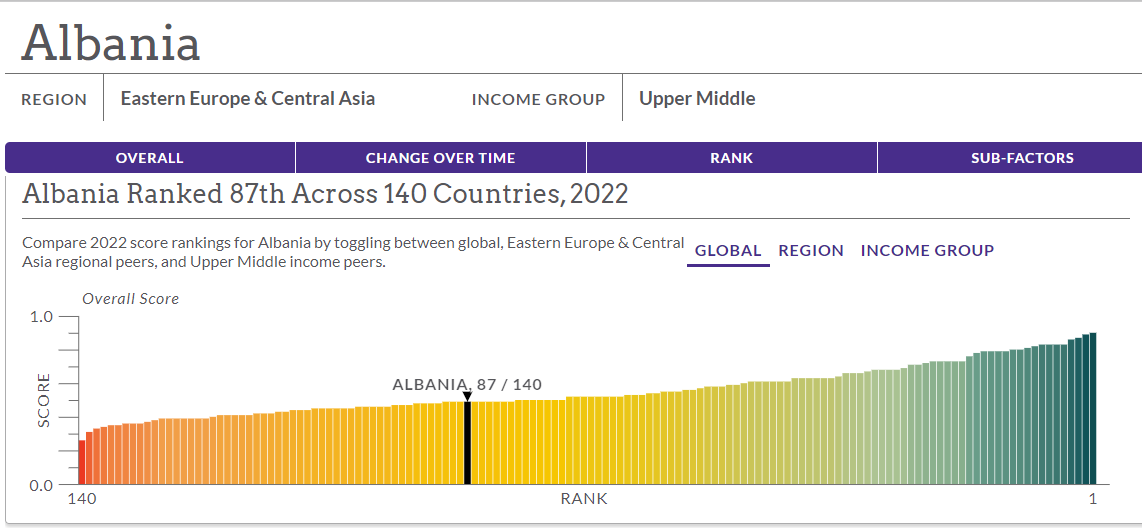The height and width of the screenshot is (528, 1142).
Task: Click the black Albania bar in chart
Action: tap(467, 443)
